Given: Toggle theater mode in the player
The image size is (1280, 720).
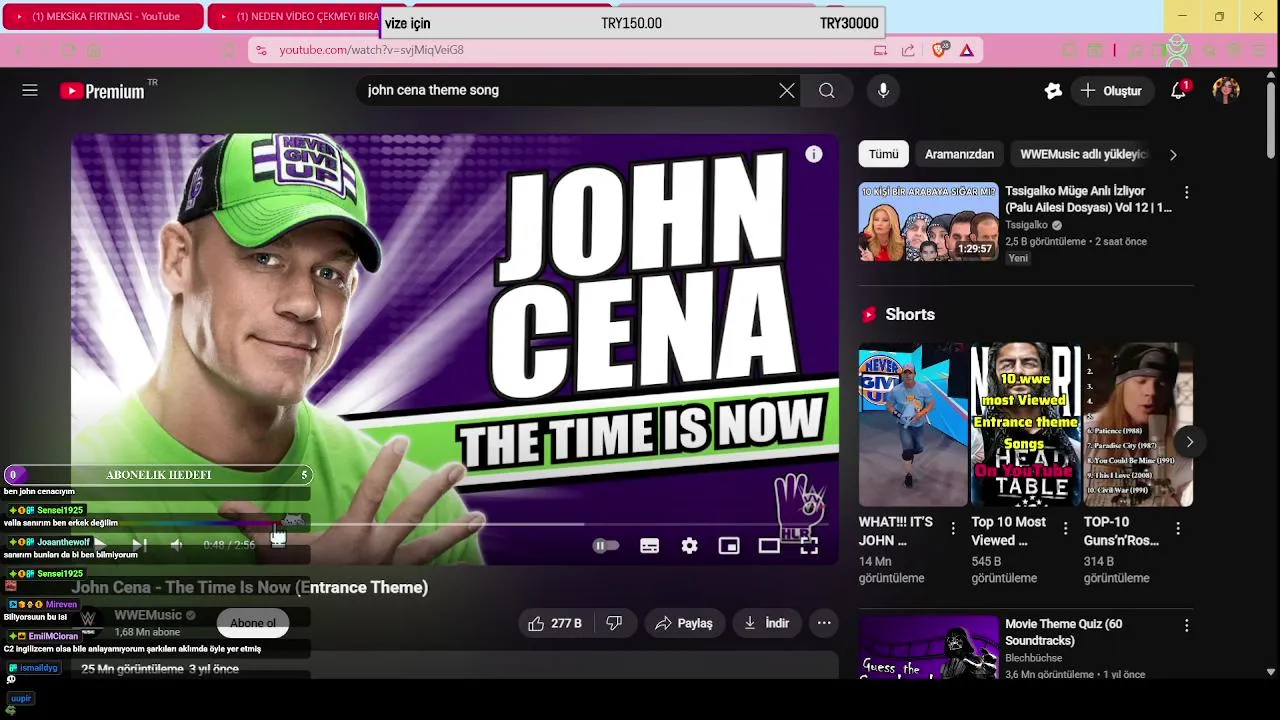Looking at the screenshot, I should [x=769, y=546].
